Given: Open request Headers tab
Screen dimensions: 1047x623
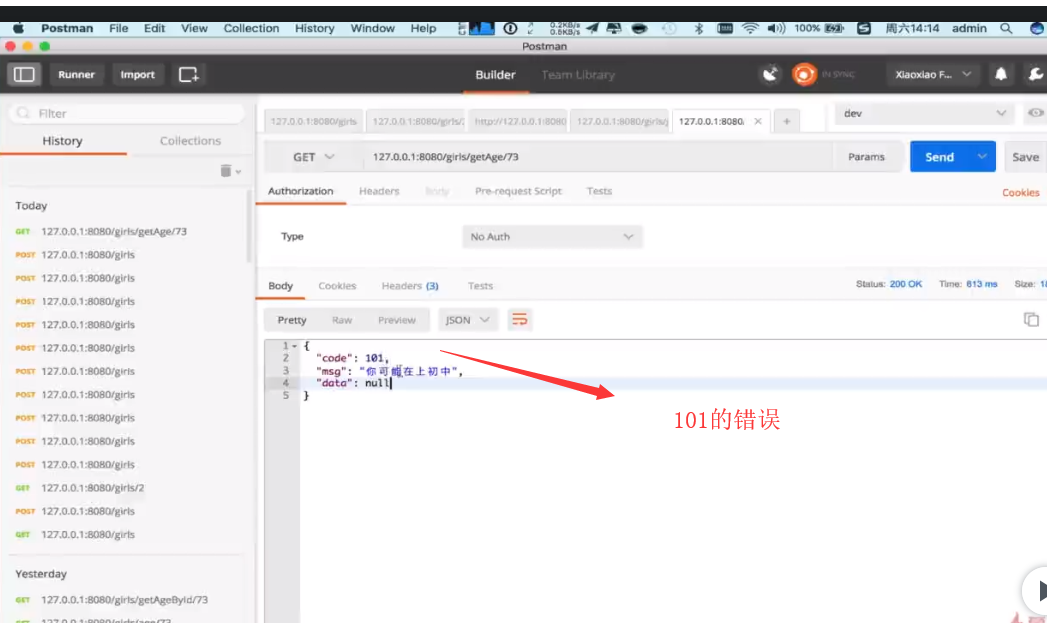Looking at the screenshot, I should coord(379,191).
